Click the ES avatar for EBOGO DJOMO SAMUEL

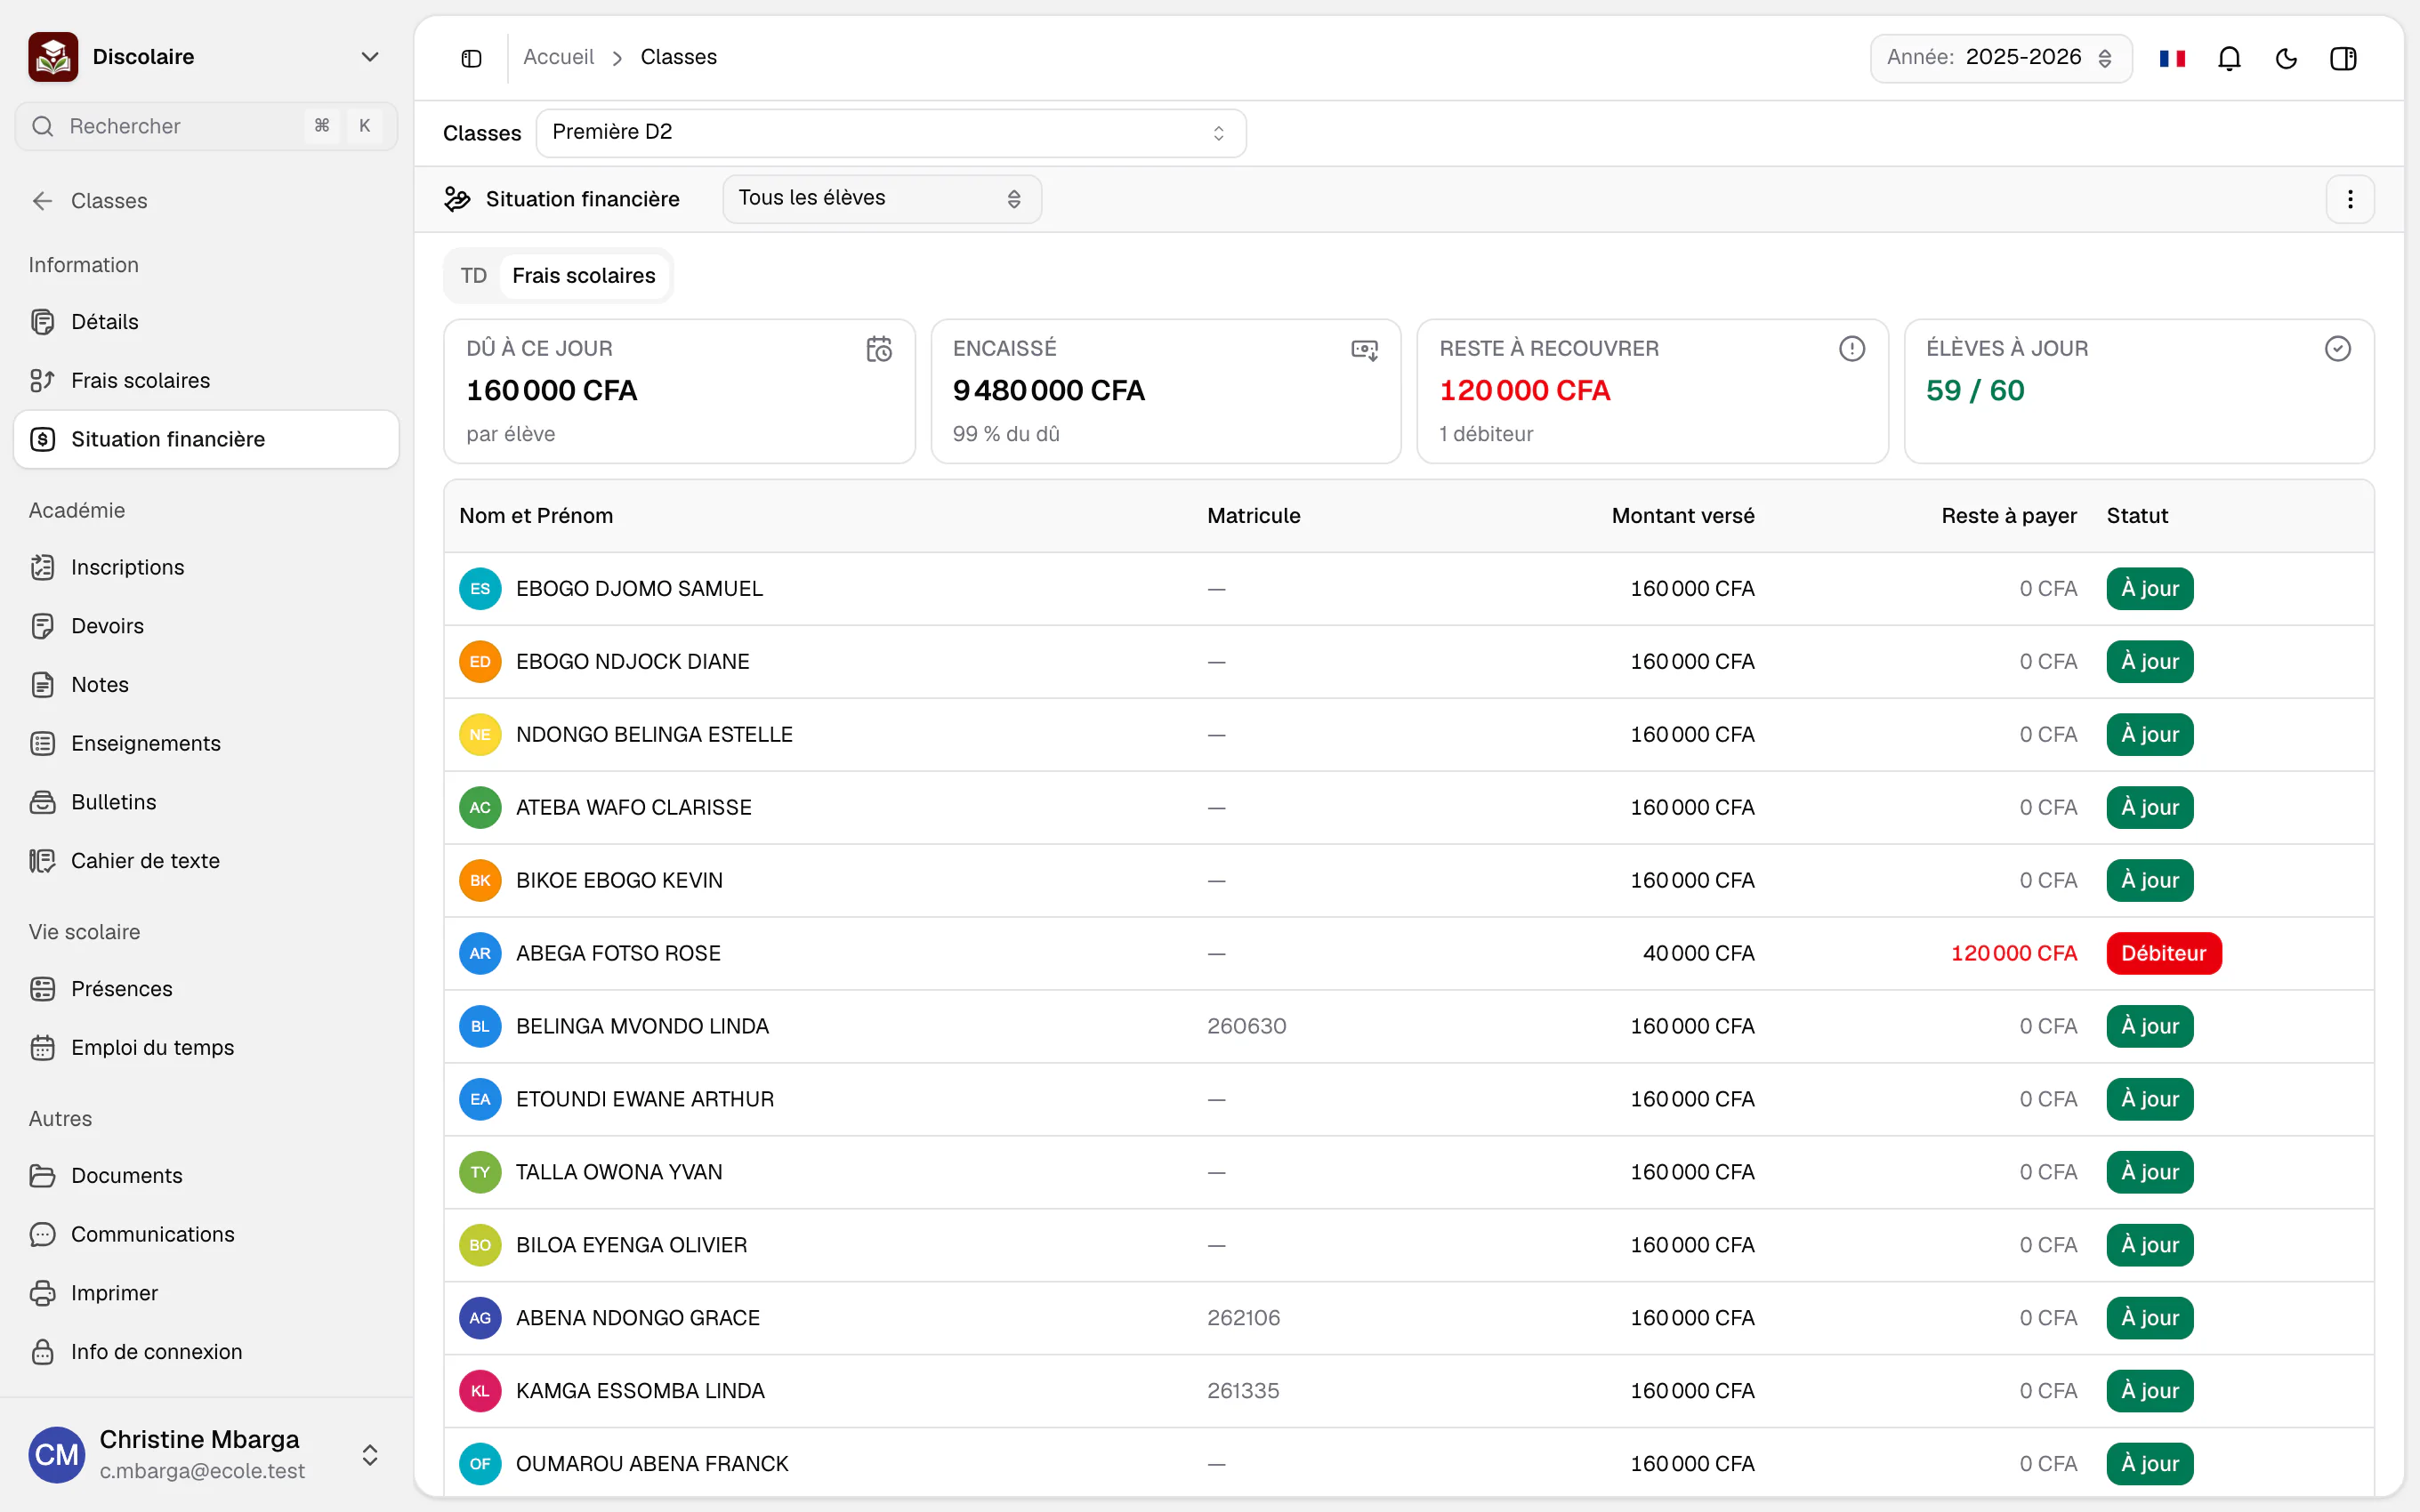tap(480, 589)
